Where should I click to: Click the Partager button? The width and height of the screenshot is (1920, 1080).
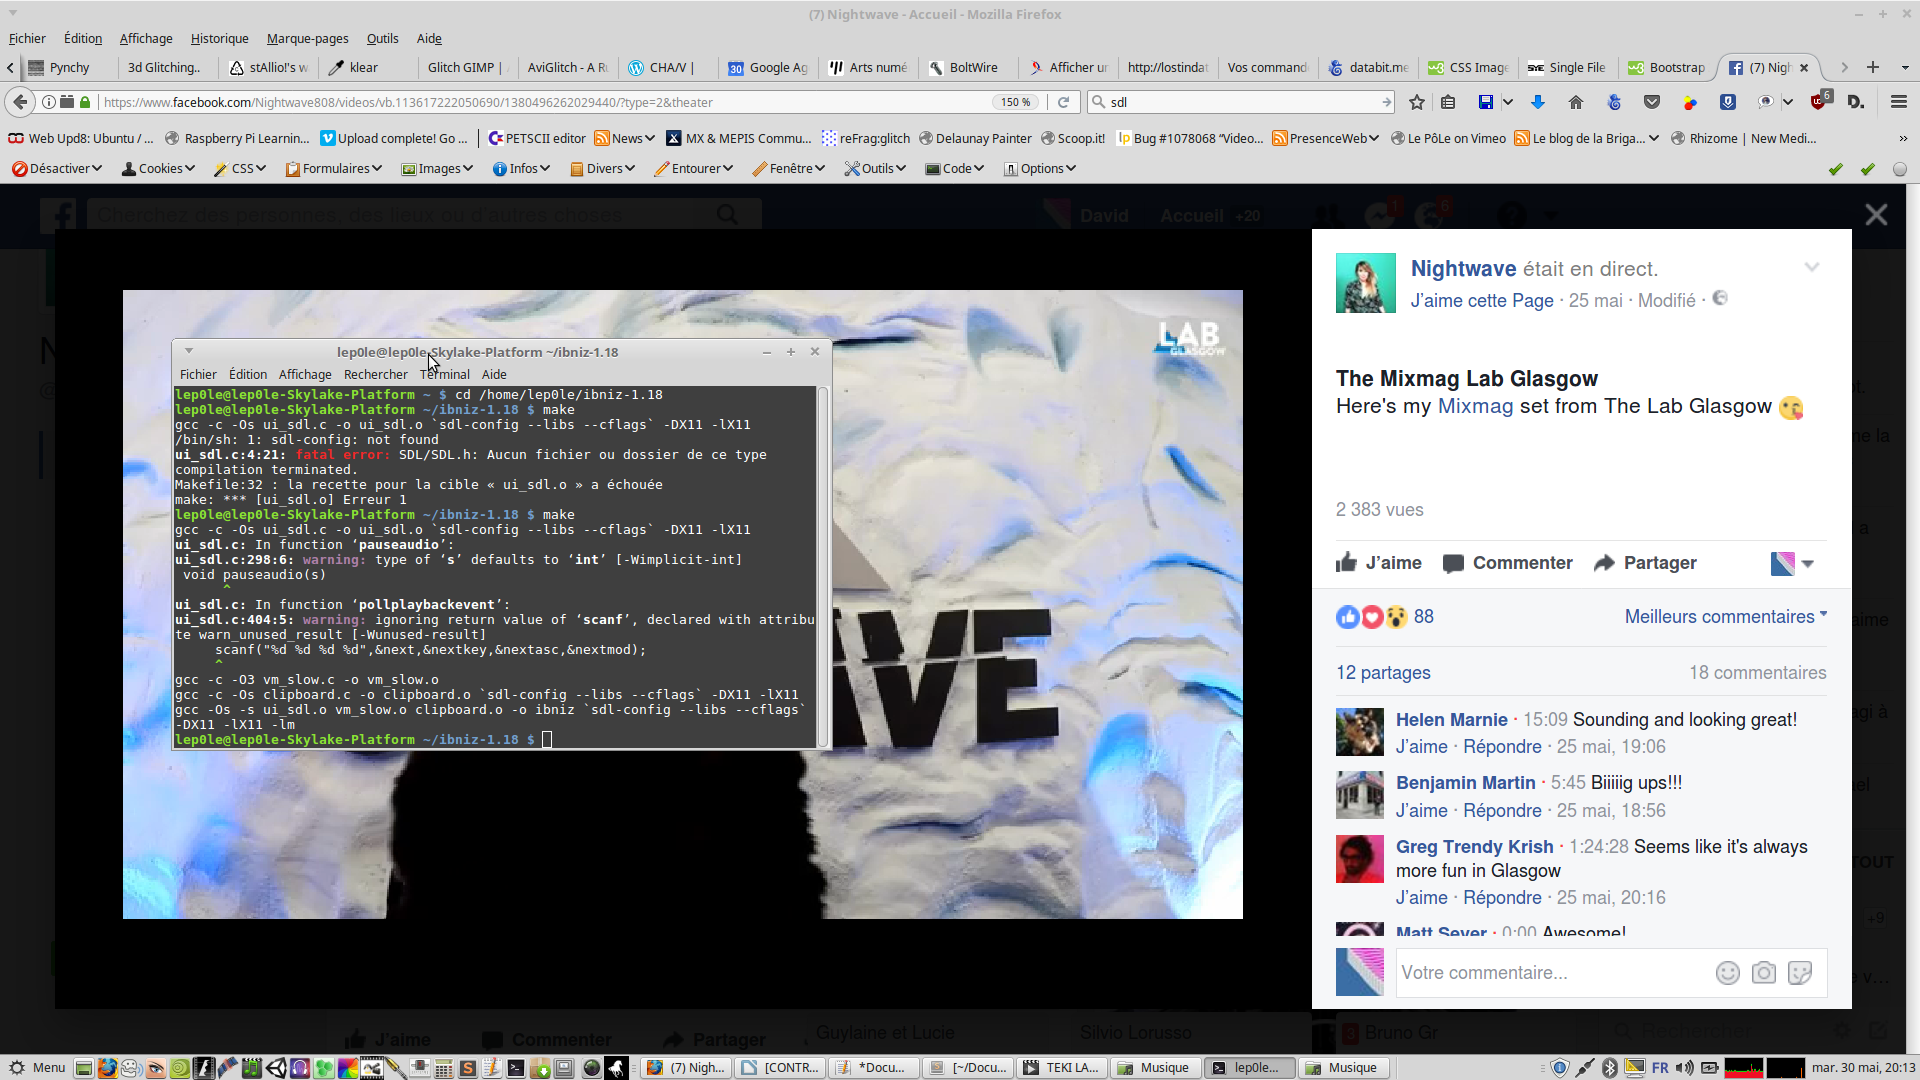click(x=1645, y=563)
